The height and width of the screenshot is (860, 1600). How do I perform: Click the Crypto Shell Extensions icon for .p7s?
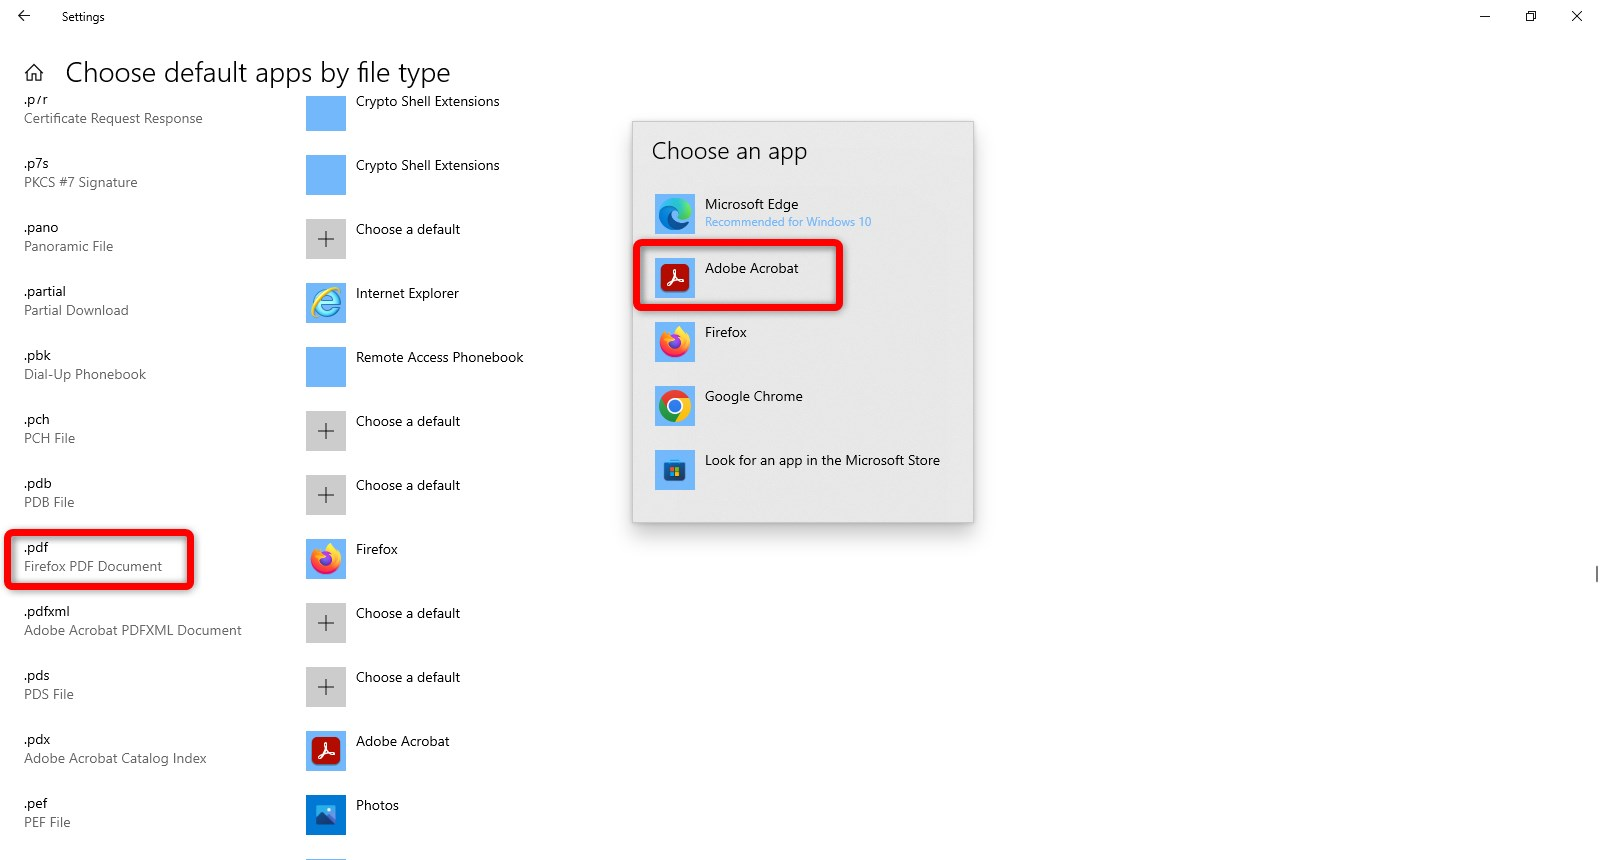[x=326, y=175]
